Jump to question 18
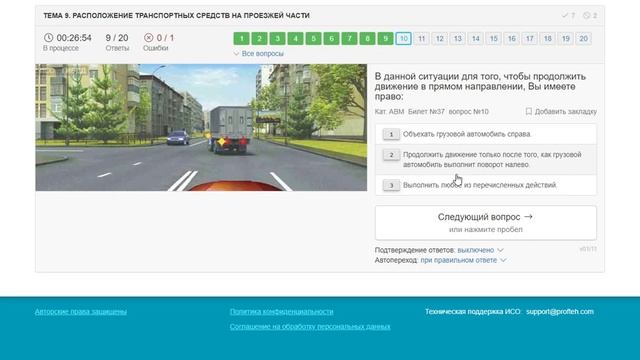Image resolution: width=640 pixels, height=360 pixels. click(547, 38)
